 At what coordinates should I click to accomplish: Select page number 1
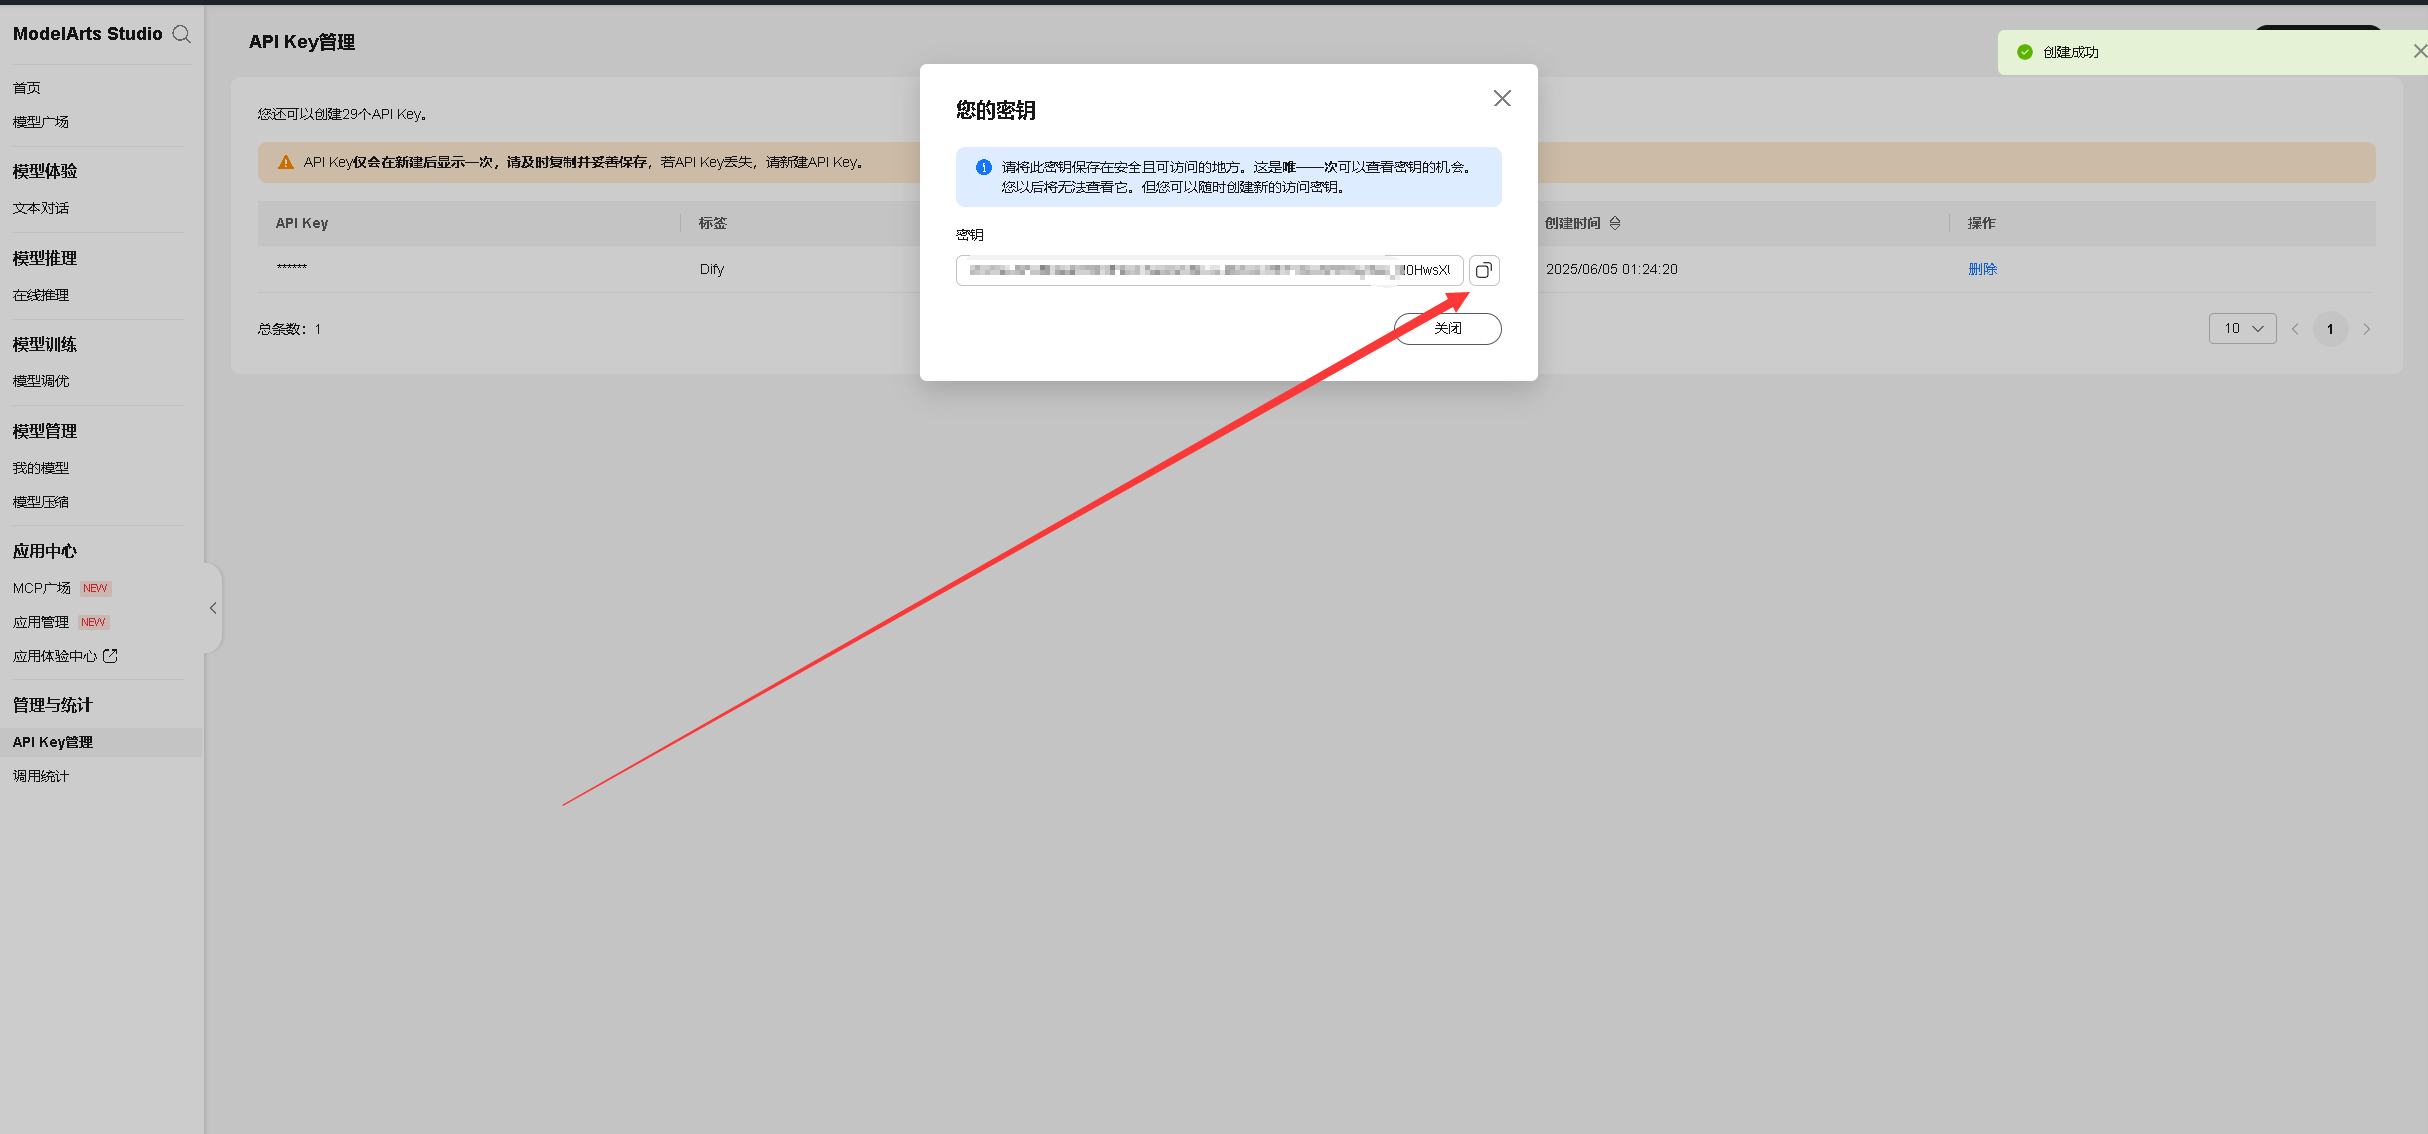(2330, 329)
